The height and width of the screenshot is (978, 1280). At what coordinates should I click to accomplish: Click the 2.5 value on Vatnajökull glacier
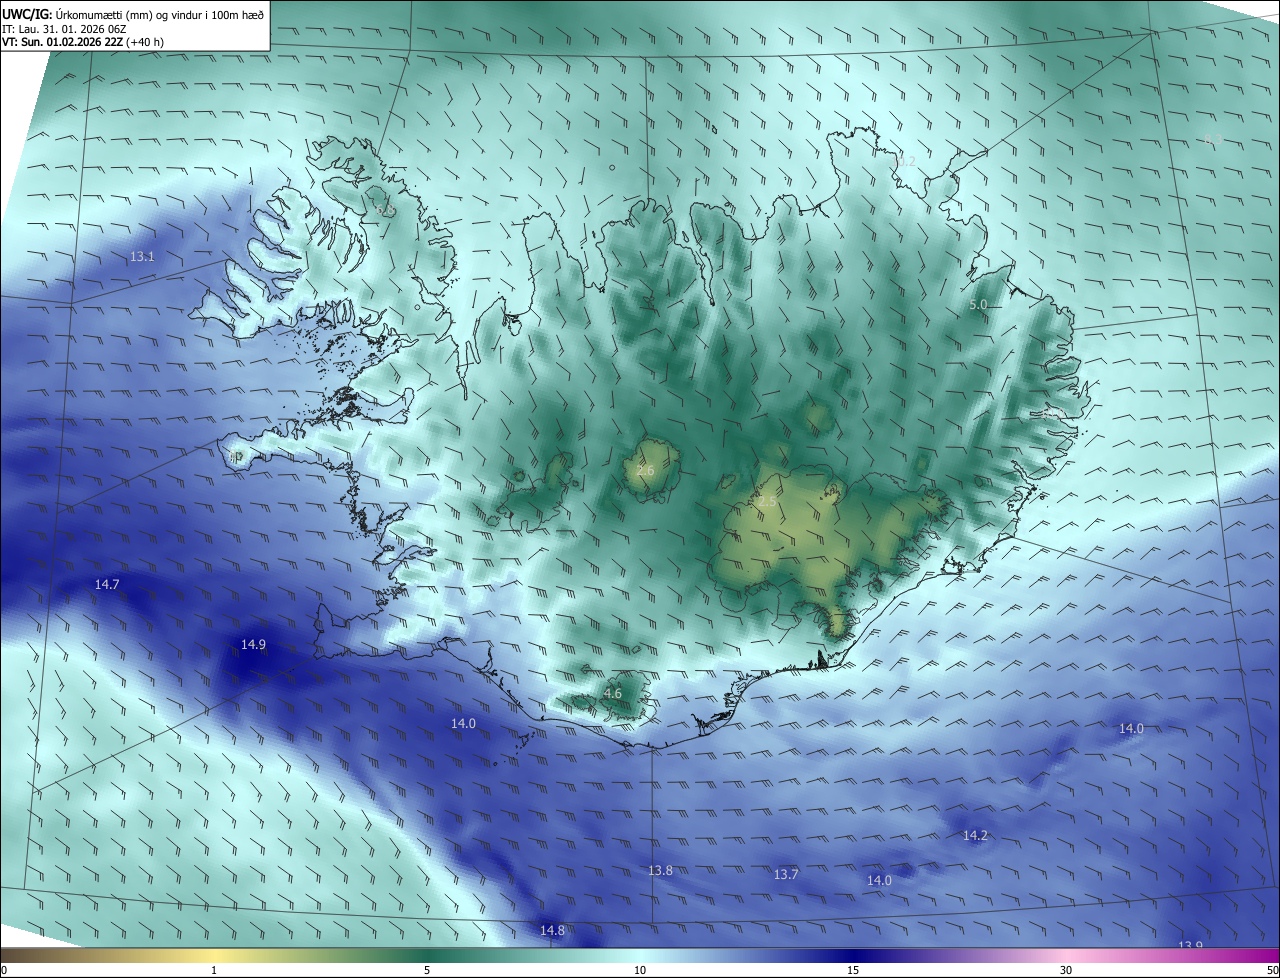tap(766, 501)
